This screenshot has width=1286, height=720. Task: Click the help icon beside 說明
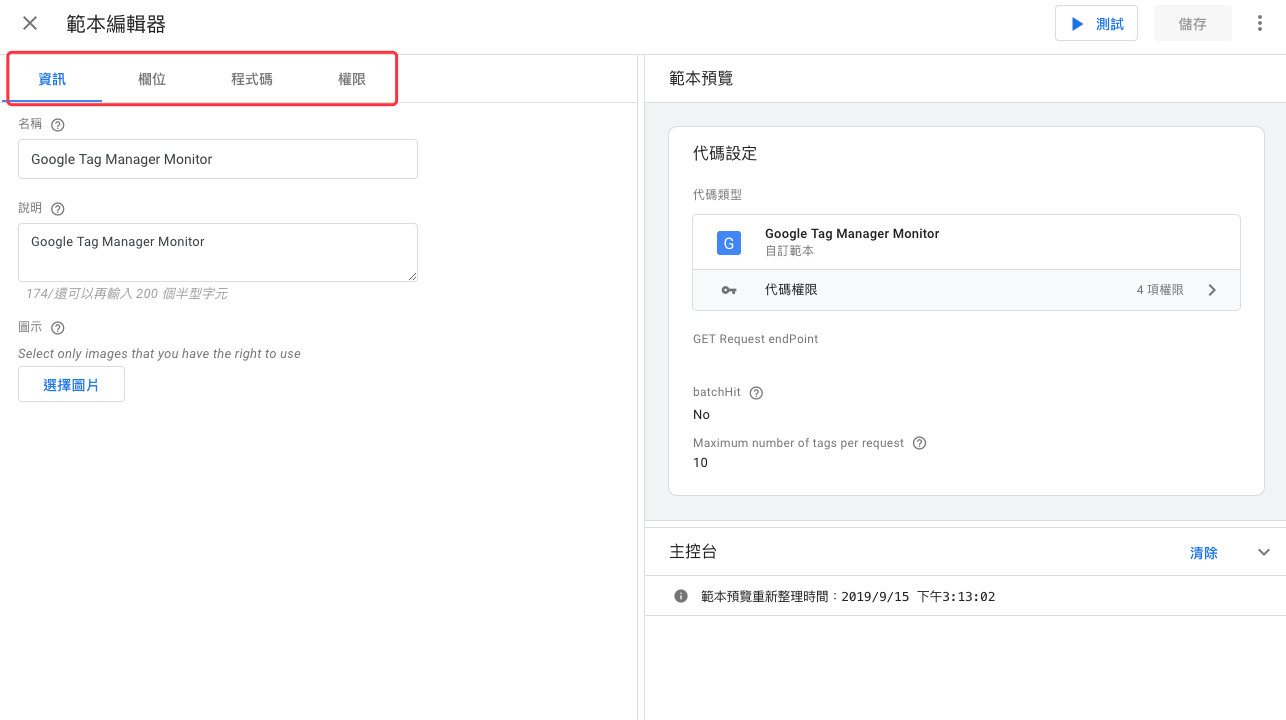click(57, 208)
